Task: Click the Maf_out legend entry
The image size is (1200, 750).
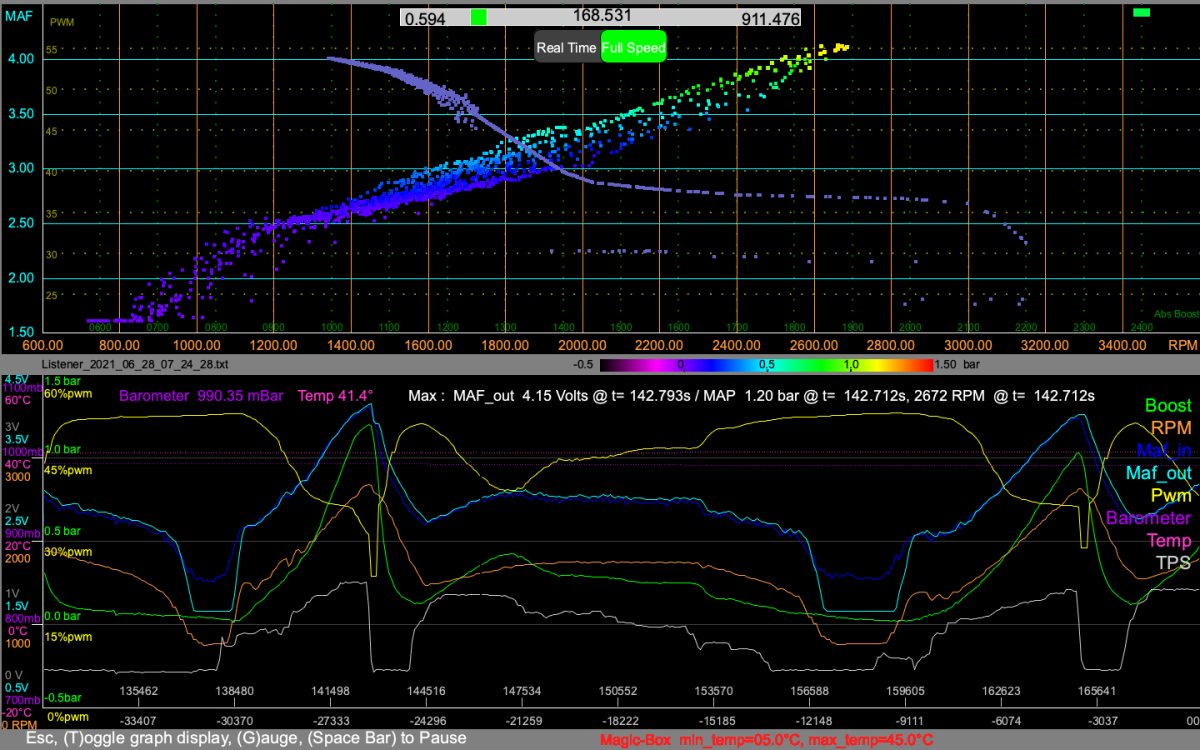Action: (x=1158, y=473)
